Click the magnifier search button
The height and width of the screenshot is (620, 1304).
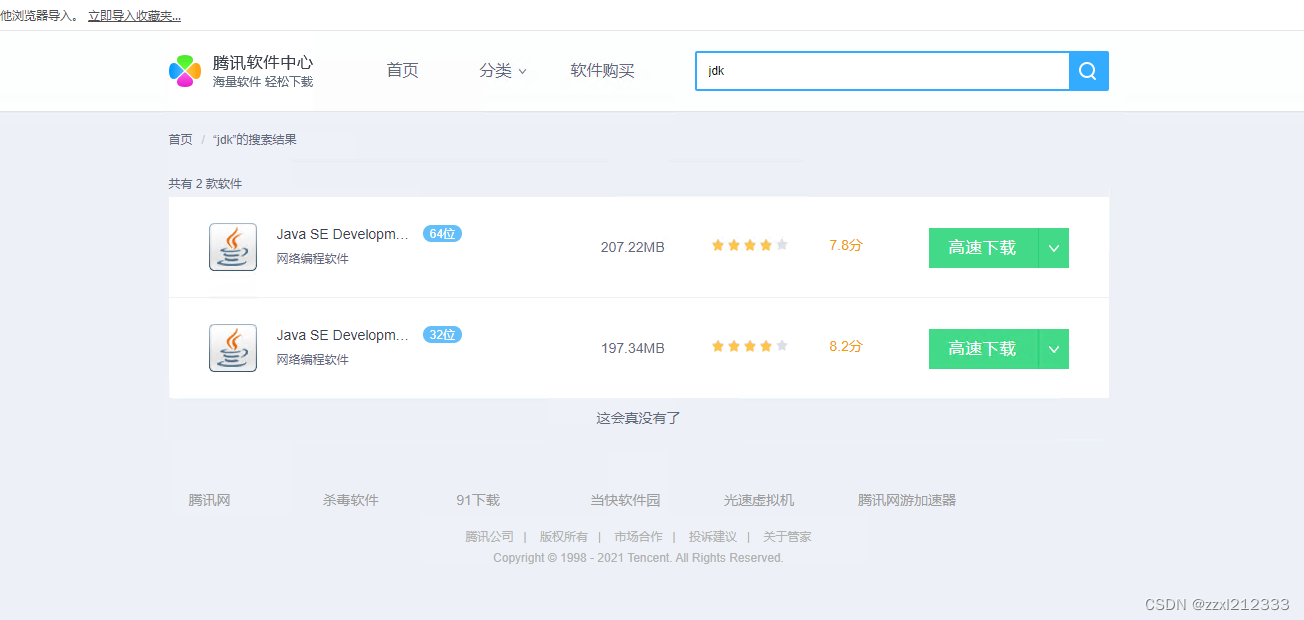click(1088, 71)
